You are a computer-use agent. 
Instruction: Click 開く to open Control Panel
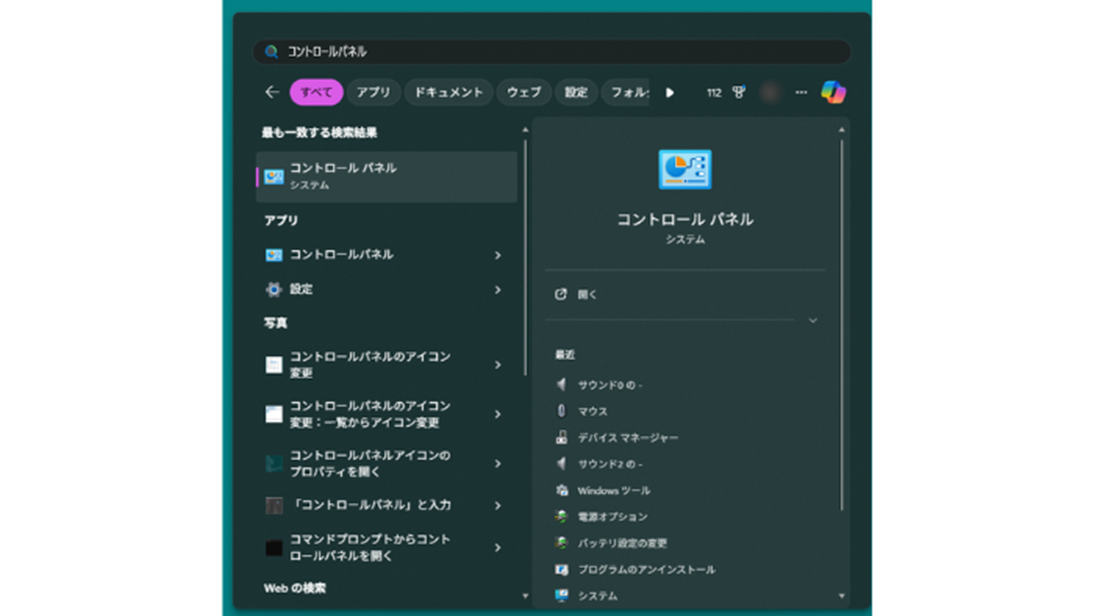[x=587, y=295]
